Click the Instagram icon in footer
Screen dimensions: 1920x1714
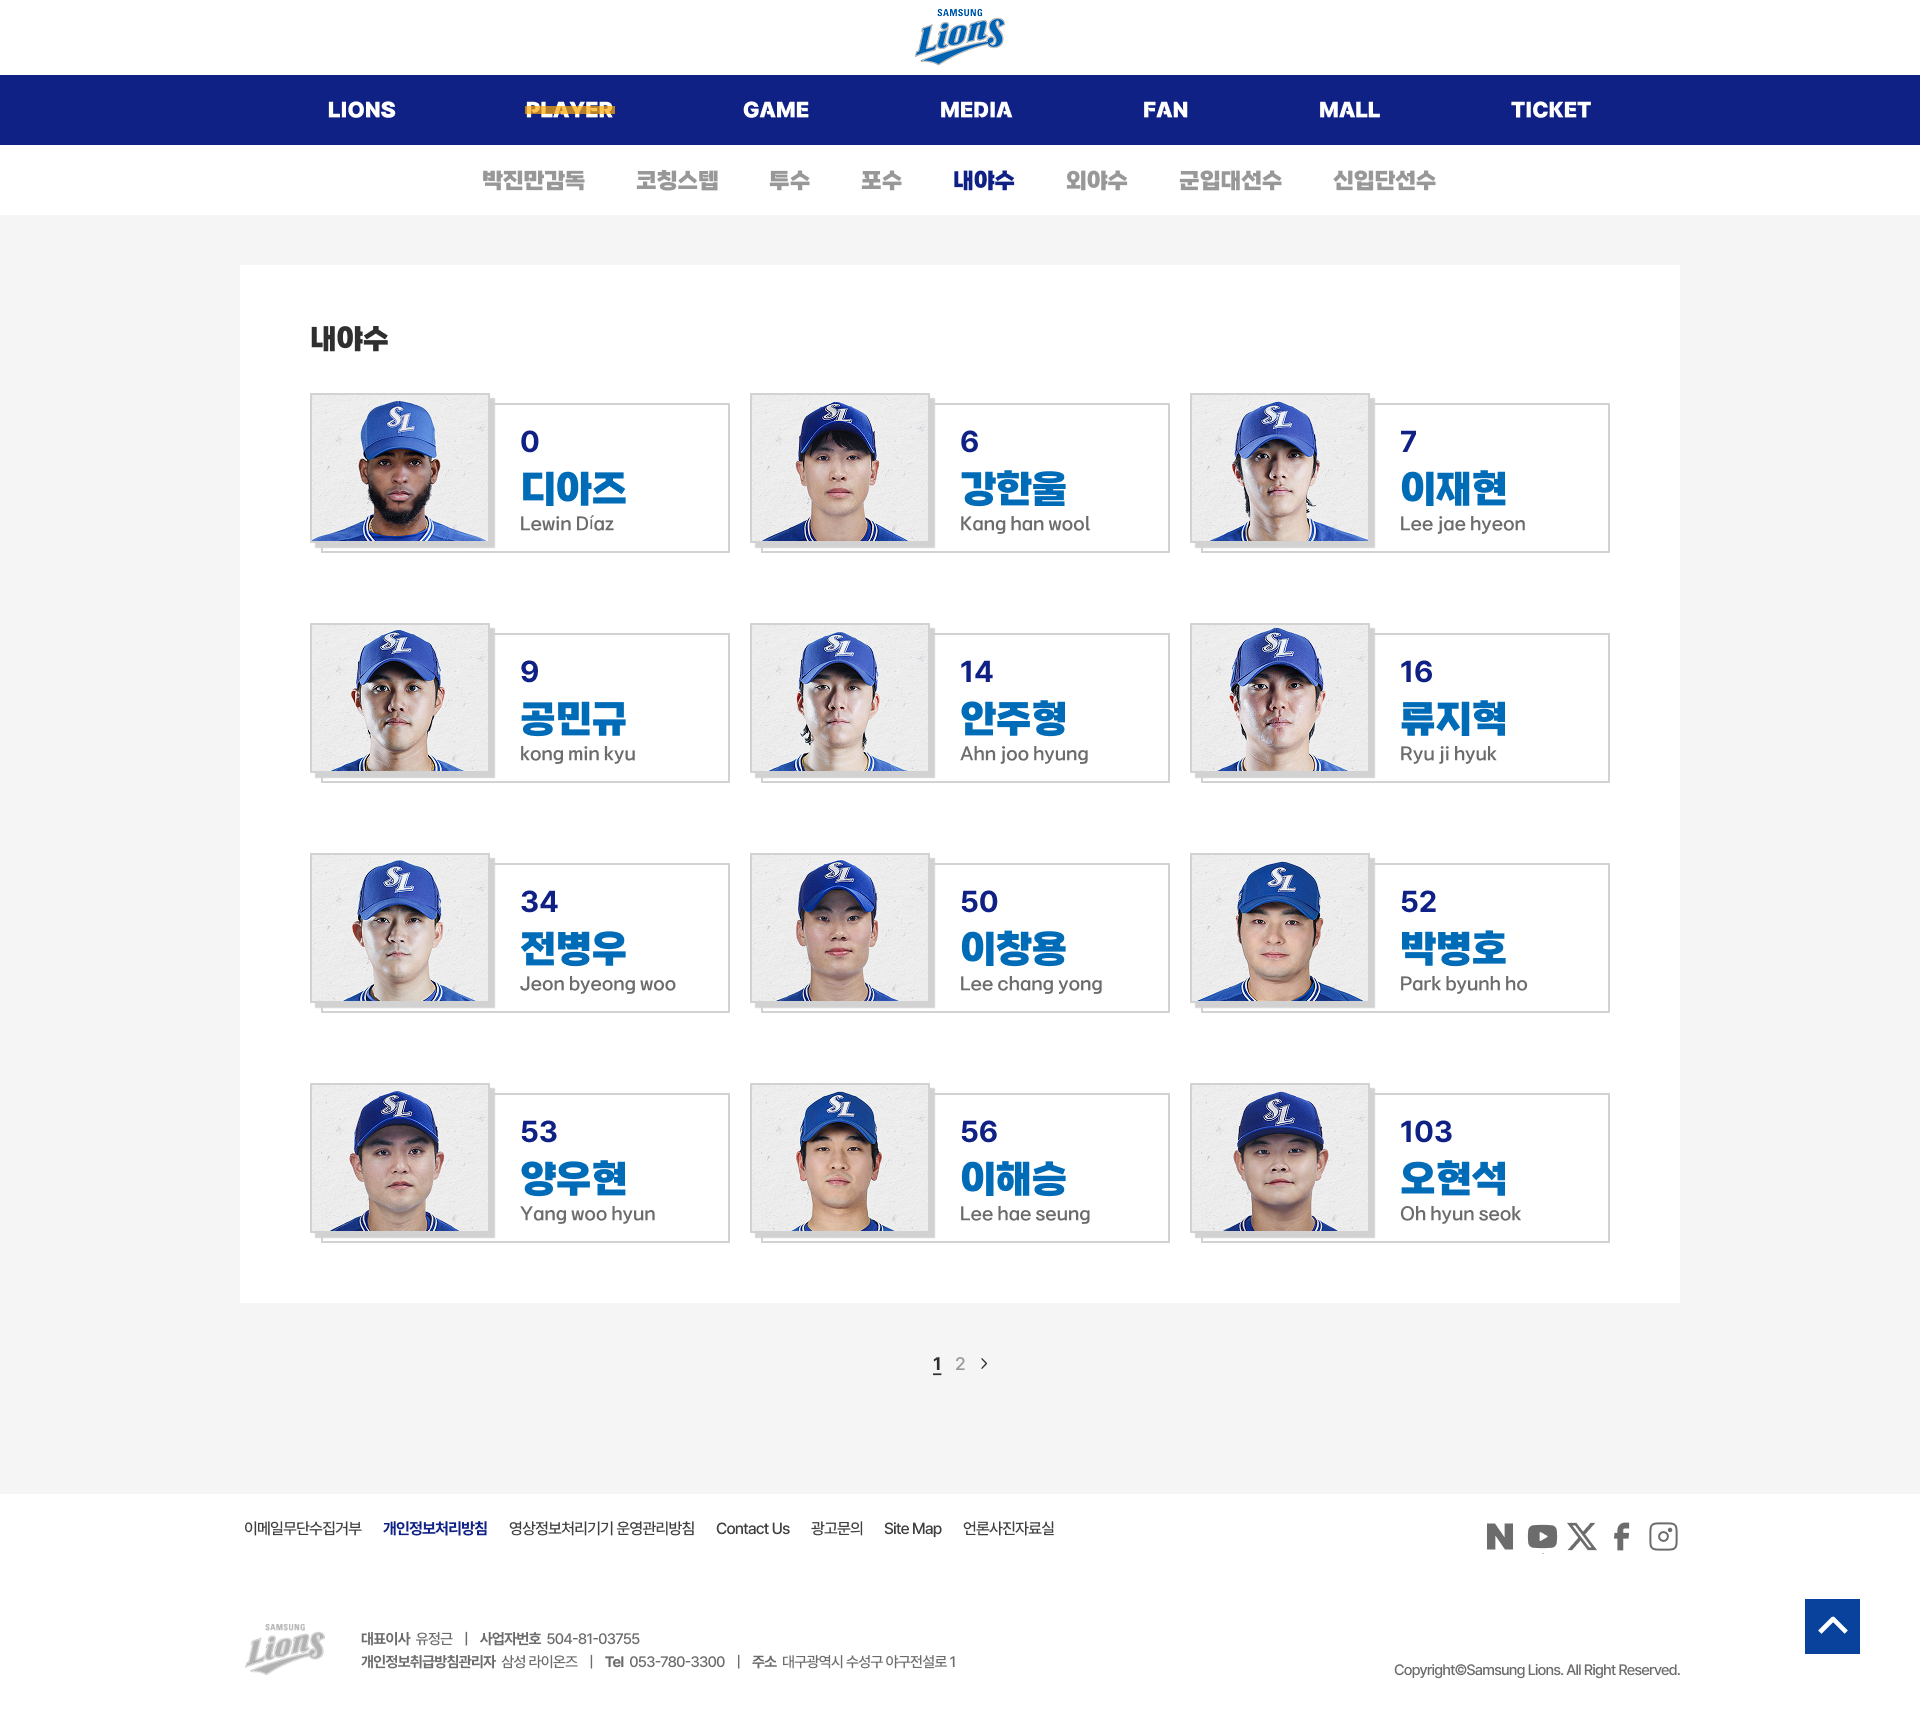(1663, 1536)
